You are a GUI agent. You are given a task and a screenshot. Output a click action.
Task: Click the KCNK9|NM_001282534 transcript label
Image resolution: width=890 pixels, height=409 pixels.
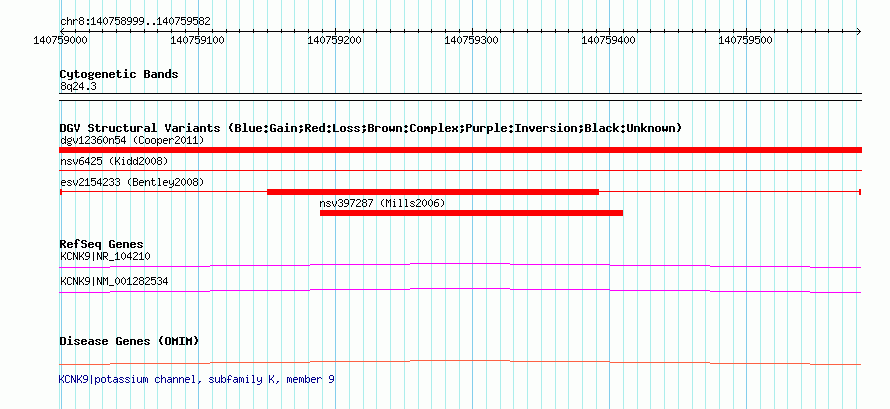(114, 281)
